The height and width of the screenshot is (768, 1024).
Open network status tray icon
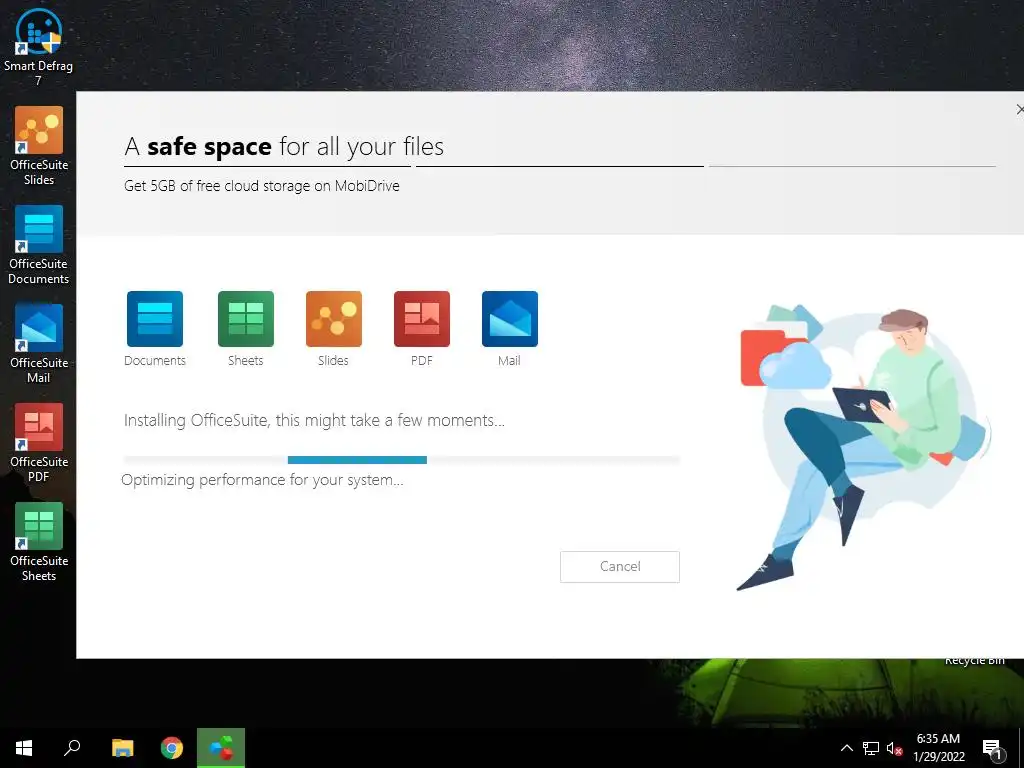(871, 748)
